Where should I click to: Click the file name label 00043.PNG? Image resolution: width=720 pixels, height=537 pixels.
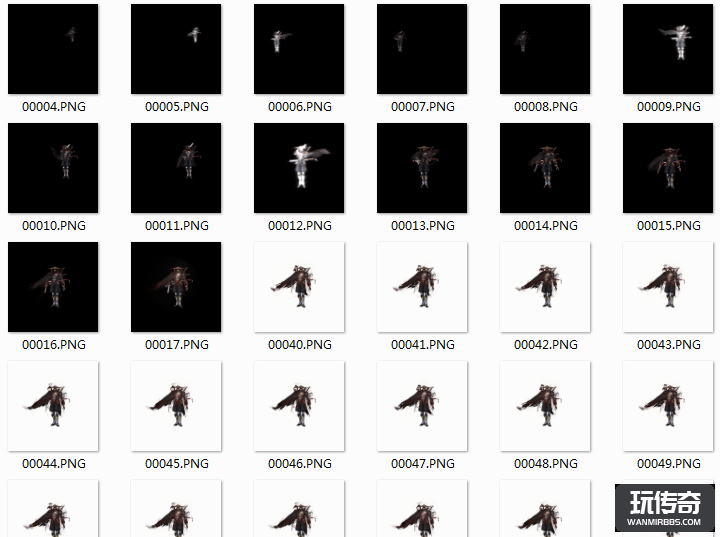pos(669,345)
